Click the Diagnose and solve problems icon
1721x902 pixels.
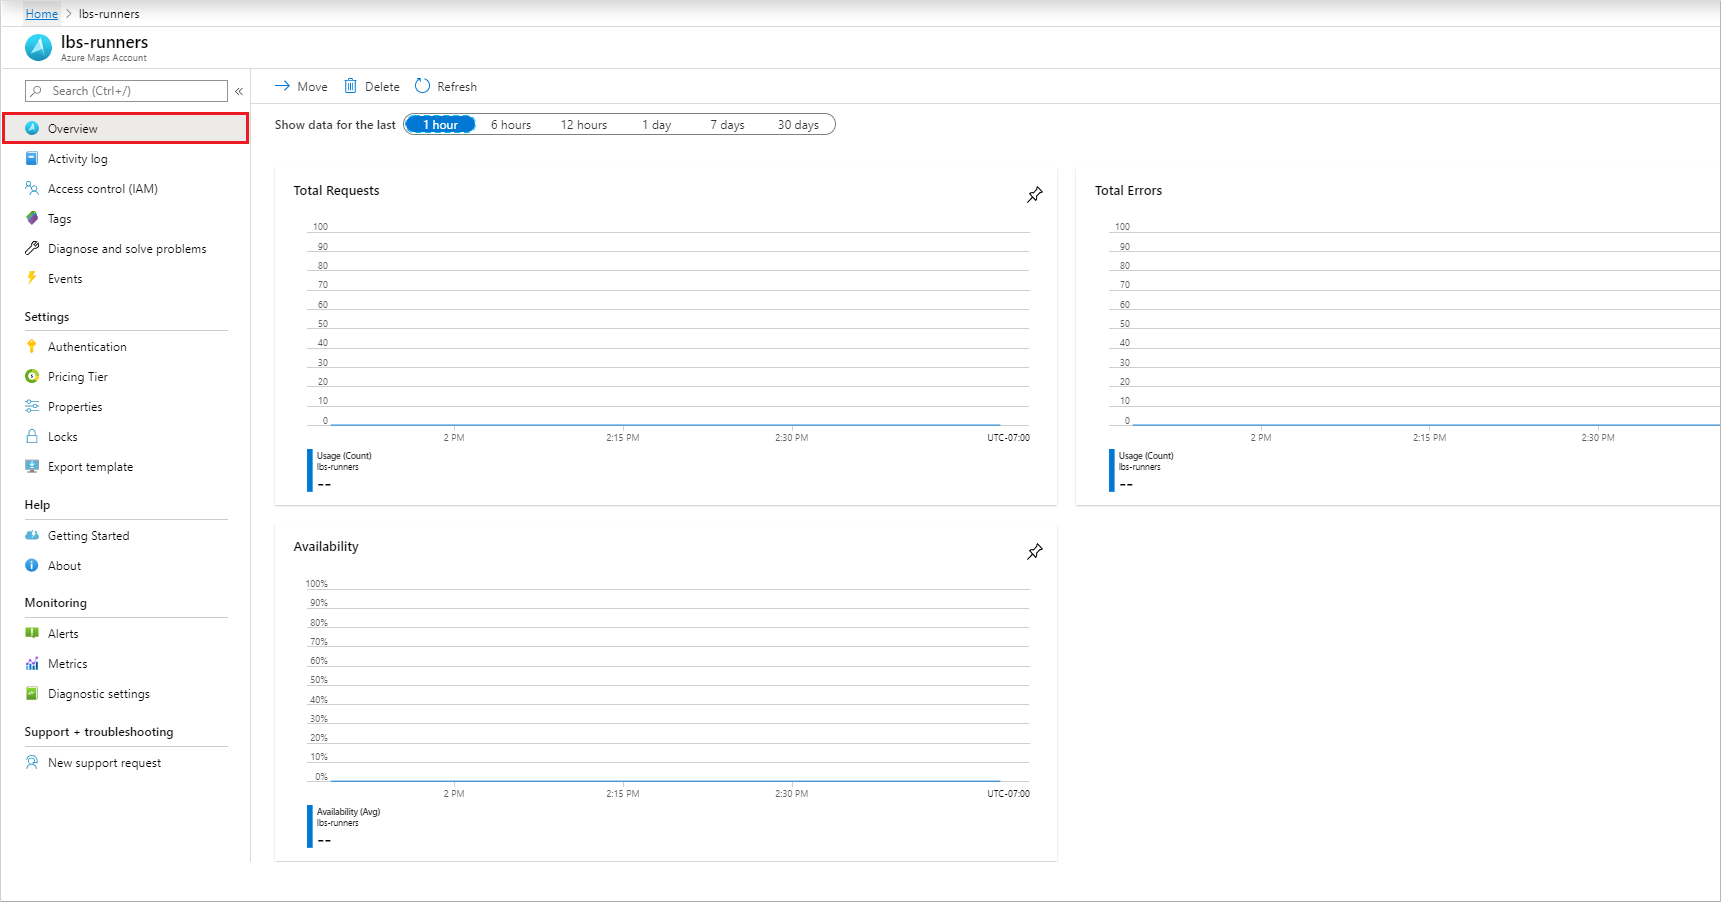tap(33, 248)
